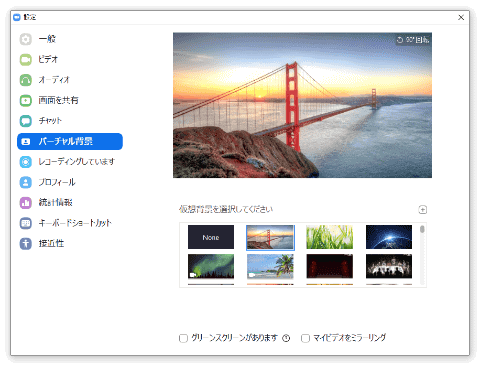Image resolution: width=480 pixels, height=366 pixels.
Task: Choose the Golden Gate Bridge background thumbnail
Action: point(270,237)
